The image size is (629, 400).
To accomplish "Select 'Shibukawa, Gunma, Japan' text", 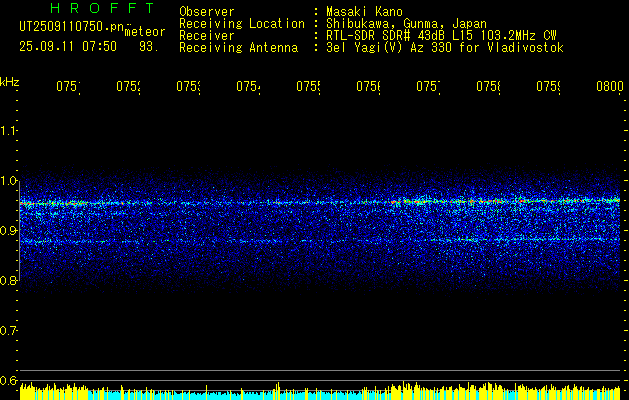I will pos(406,24).
